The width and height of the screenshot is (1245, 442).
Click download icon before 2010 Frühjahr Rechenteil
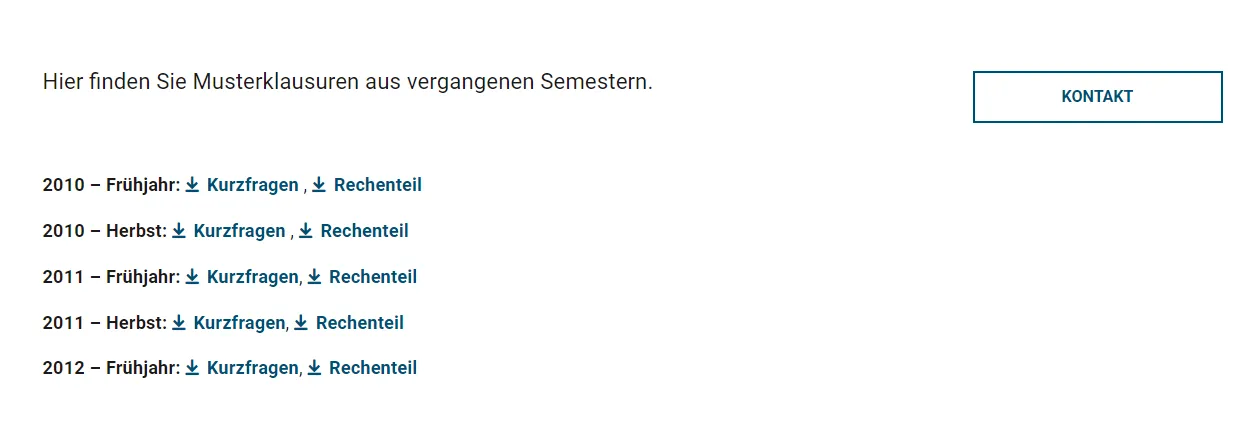319,185
